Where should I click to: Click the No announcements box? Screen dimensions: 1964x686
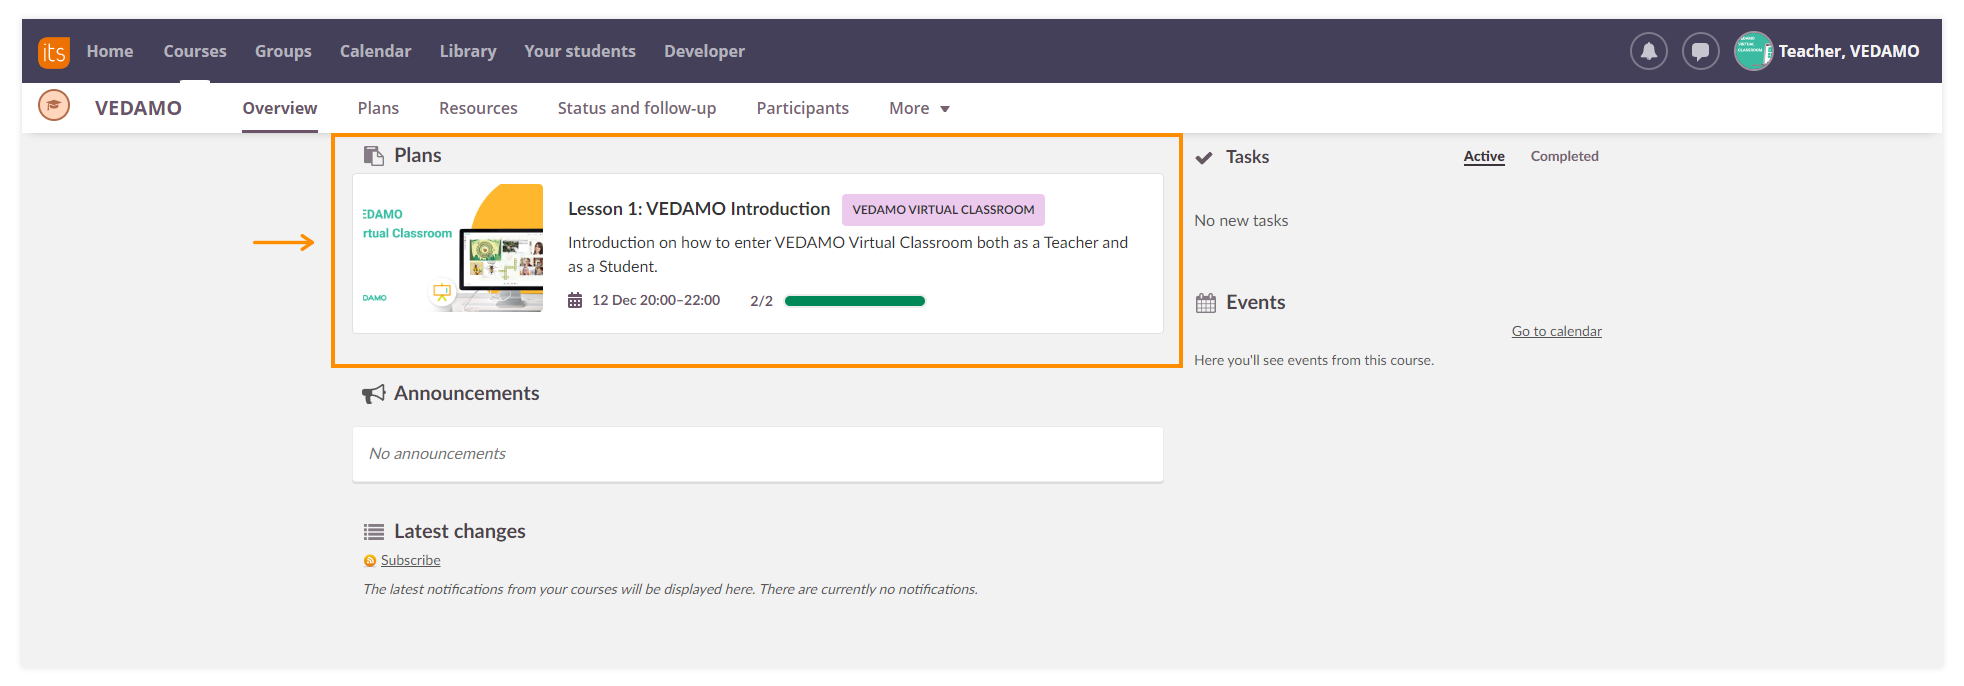pyautogui.click(x=758, y=454)
